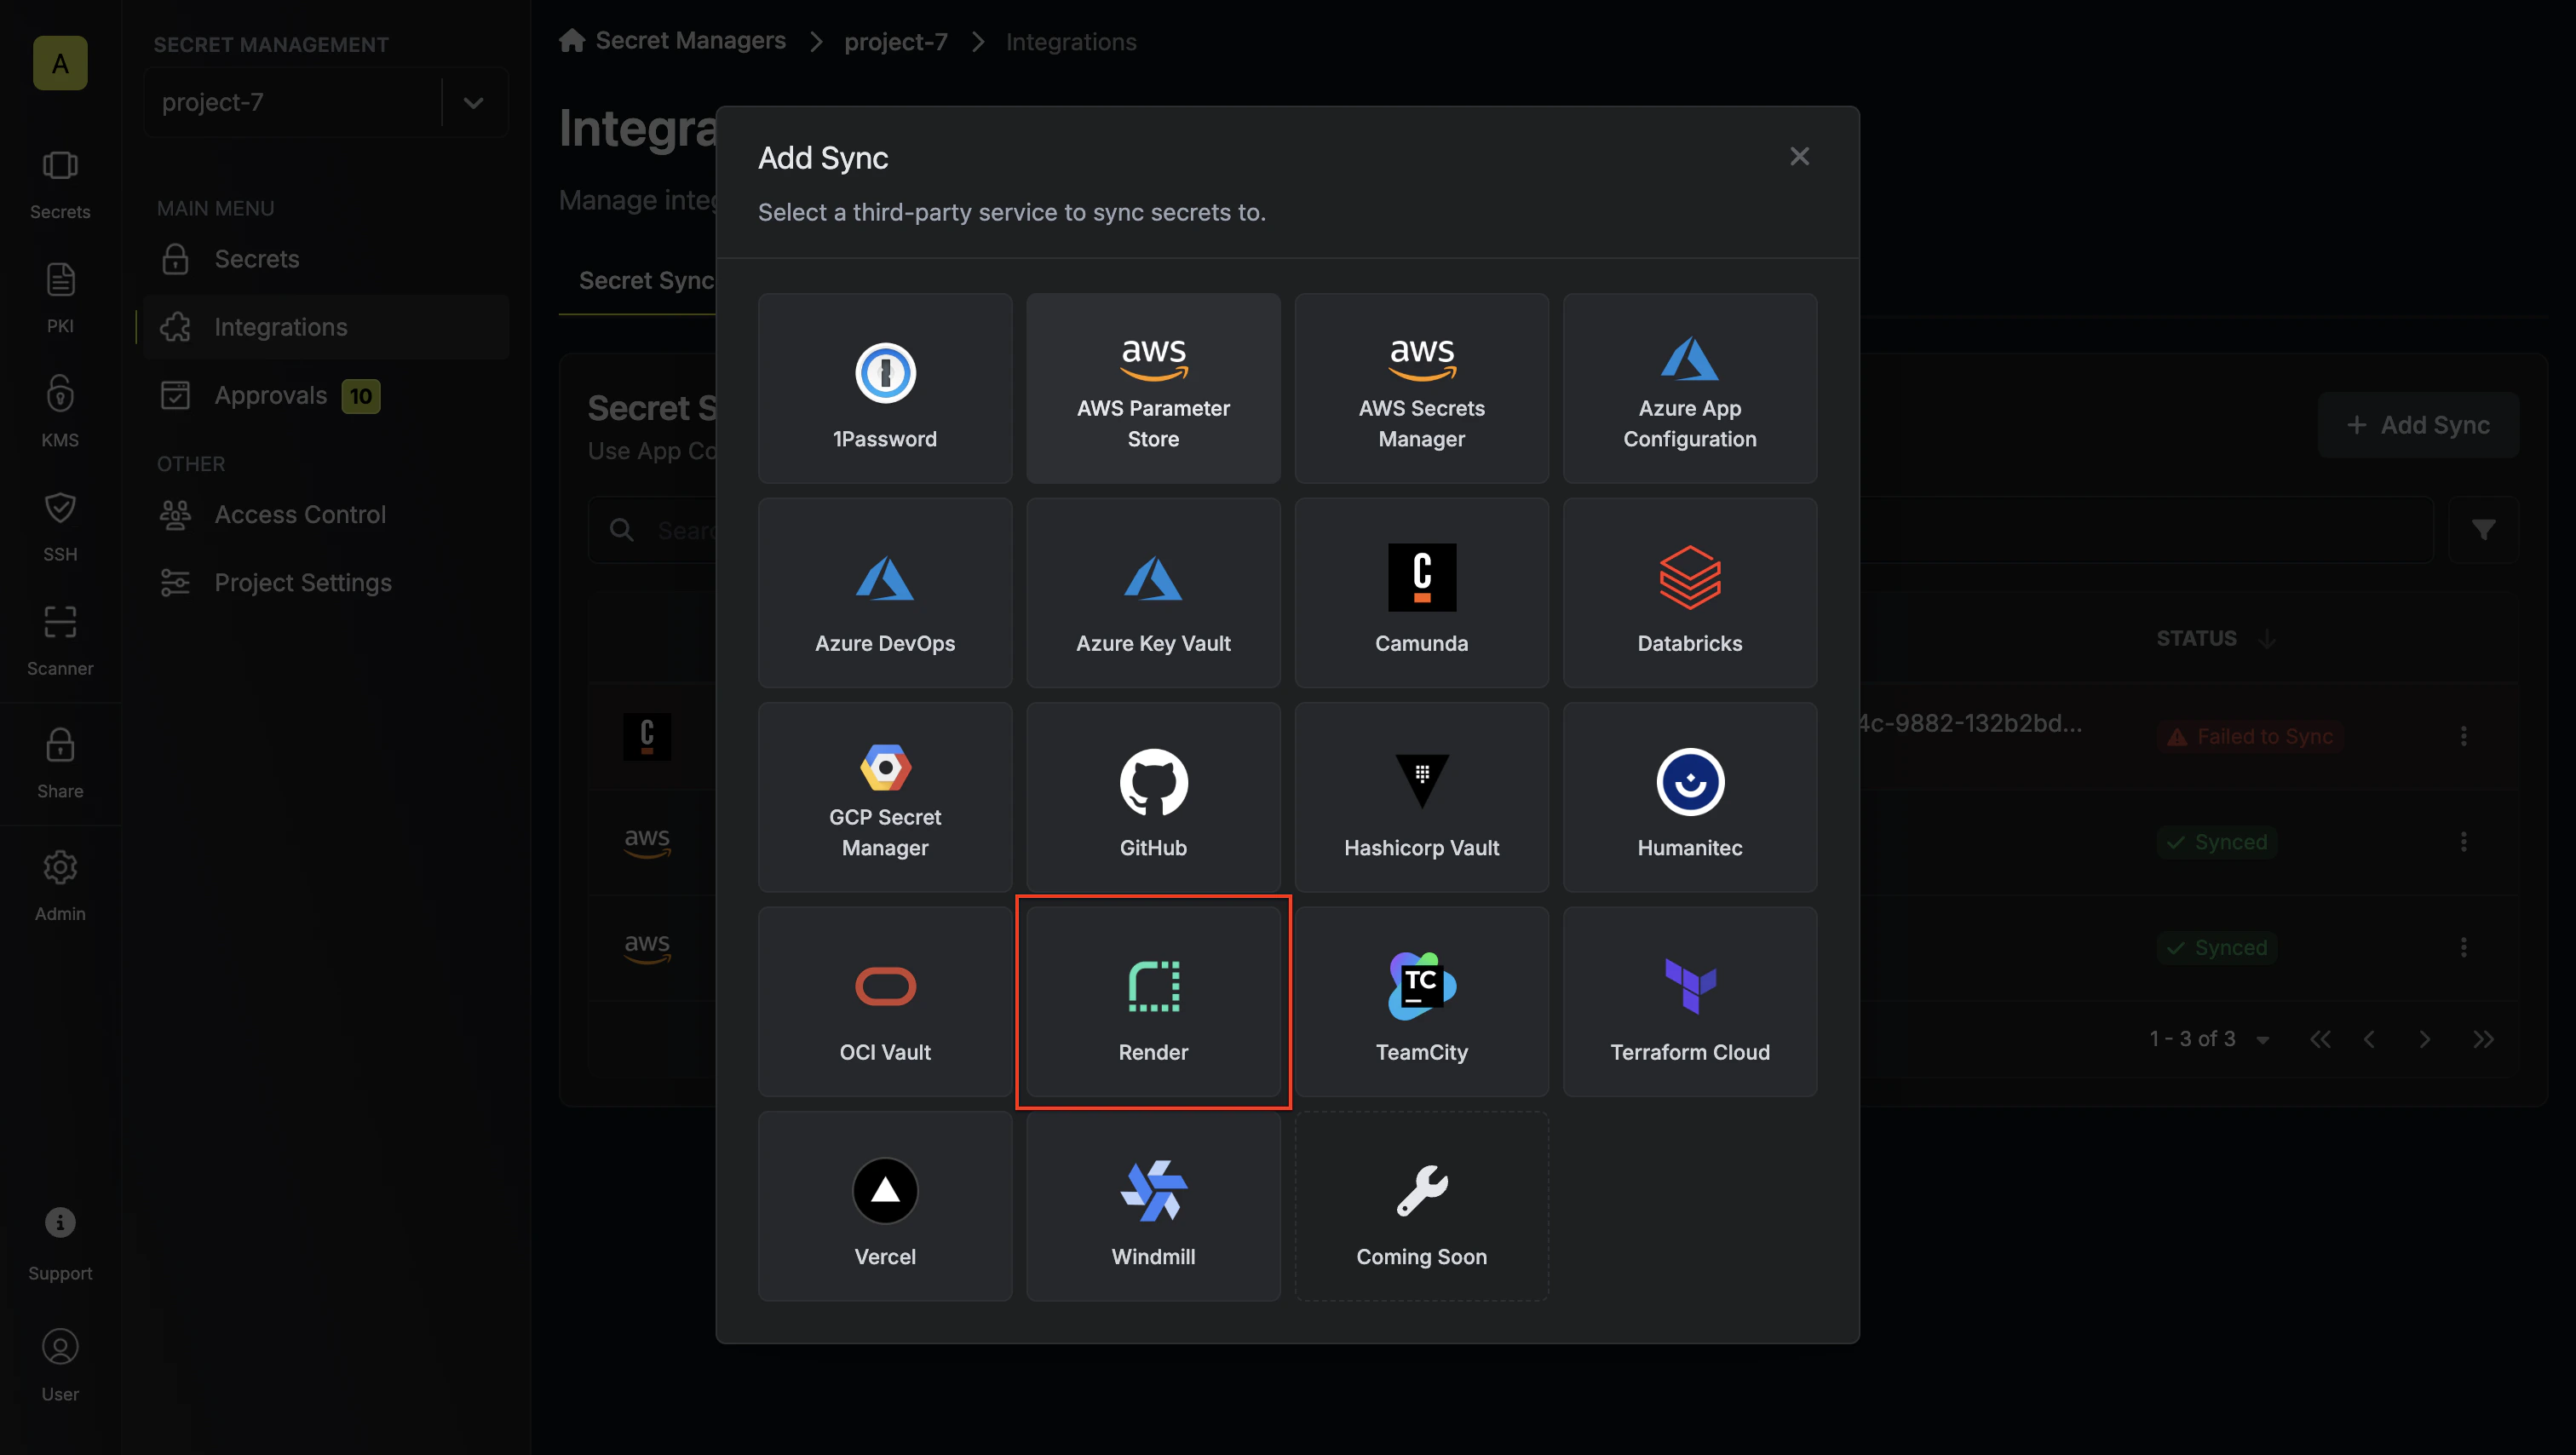Open Secrets in the left icon rail
This screenshot has height=1455, width=2576.
pos(60,185)
